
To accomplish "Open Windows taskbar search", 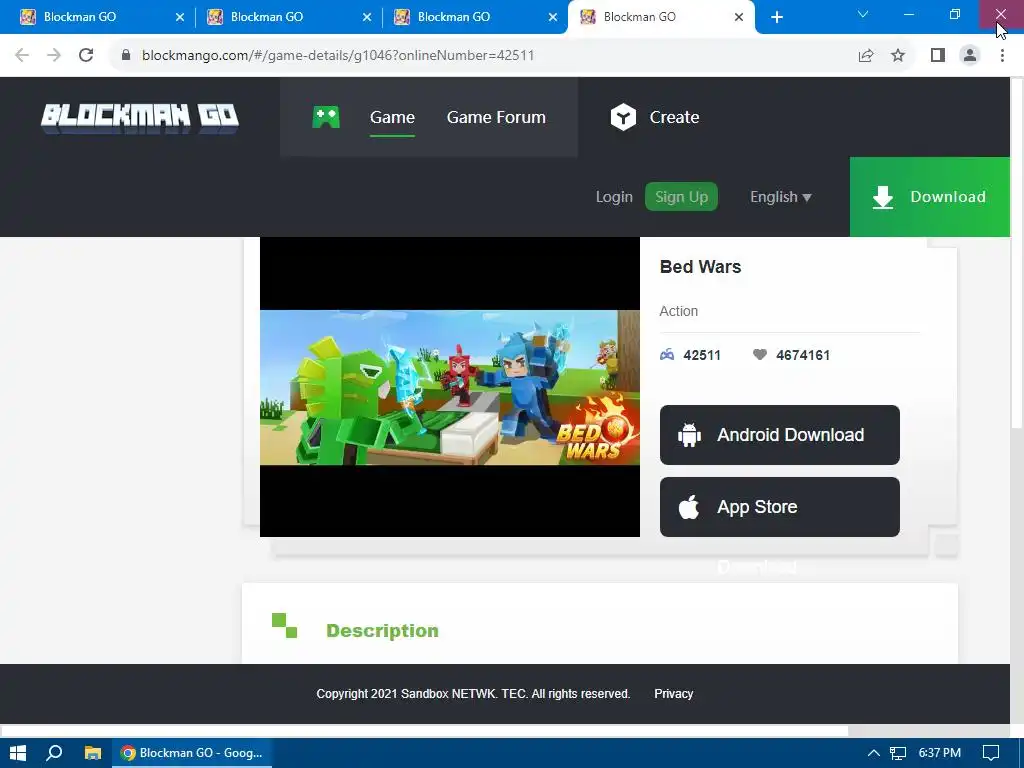I will pyautogui.click(x=54, y=753).
